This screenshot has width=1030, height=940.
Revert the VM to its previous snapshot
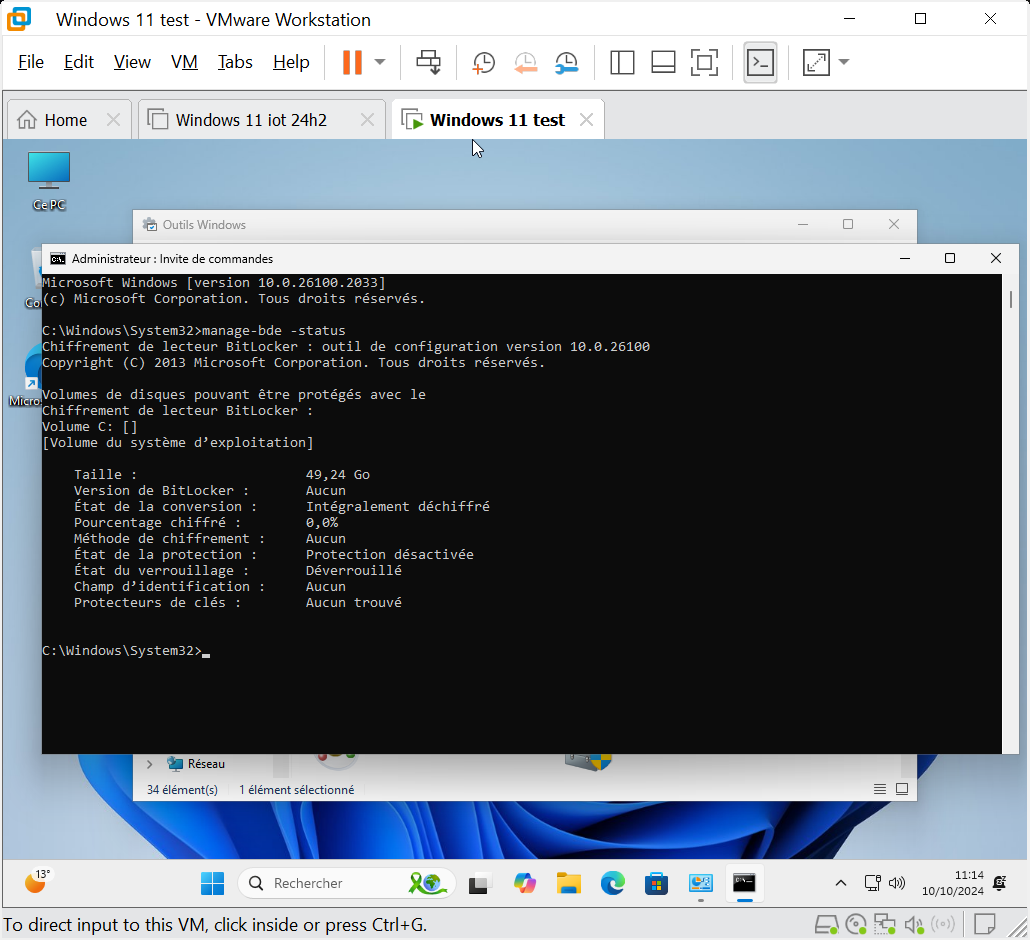[x=525, y=62]
